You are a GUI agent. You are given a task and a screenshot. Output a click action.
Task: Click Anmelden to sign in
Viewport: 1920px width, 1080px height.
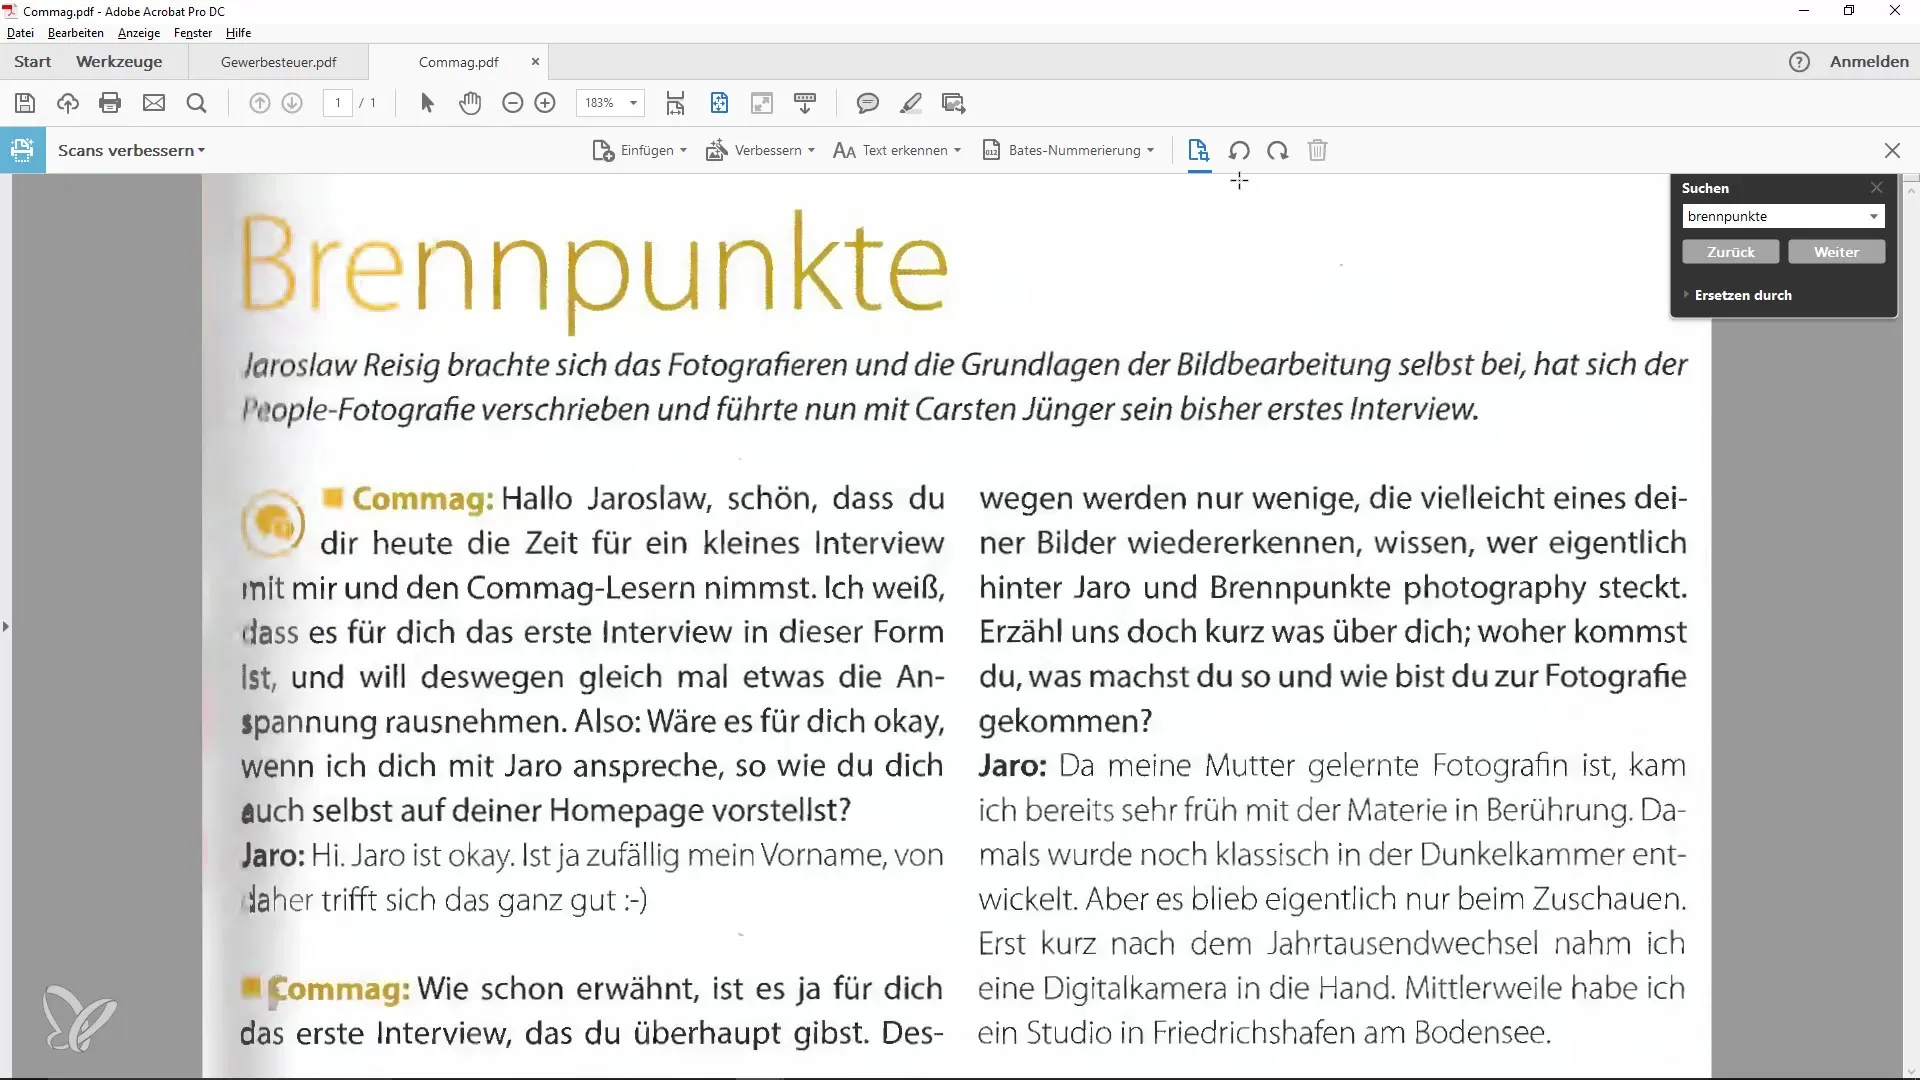1869,62
